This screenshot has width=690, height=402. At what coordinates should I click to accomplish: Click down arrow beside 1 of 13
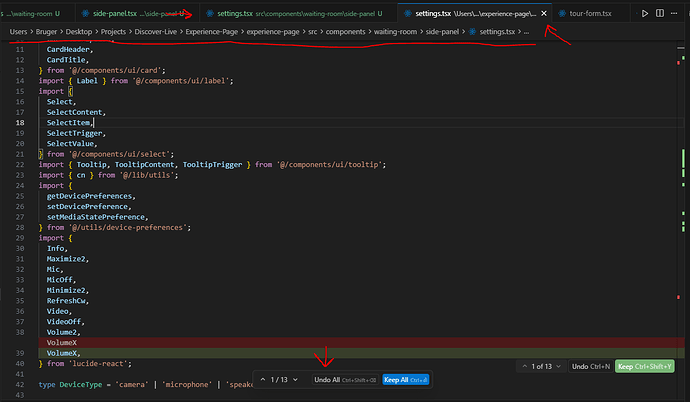[558, 366]
